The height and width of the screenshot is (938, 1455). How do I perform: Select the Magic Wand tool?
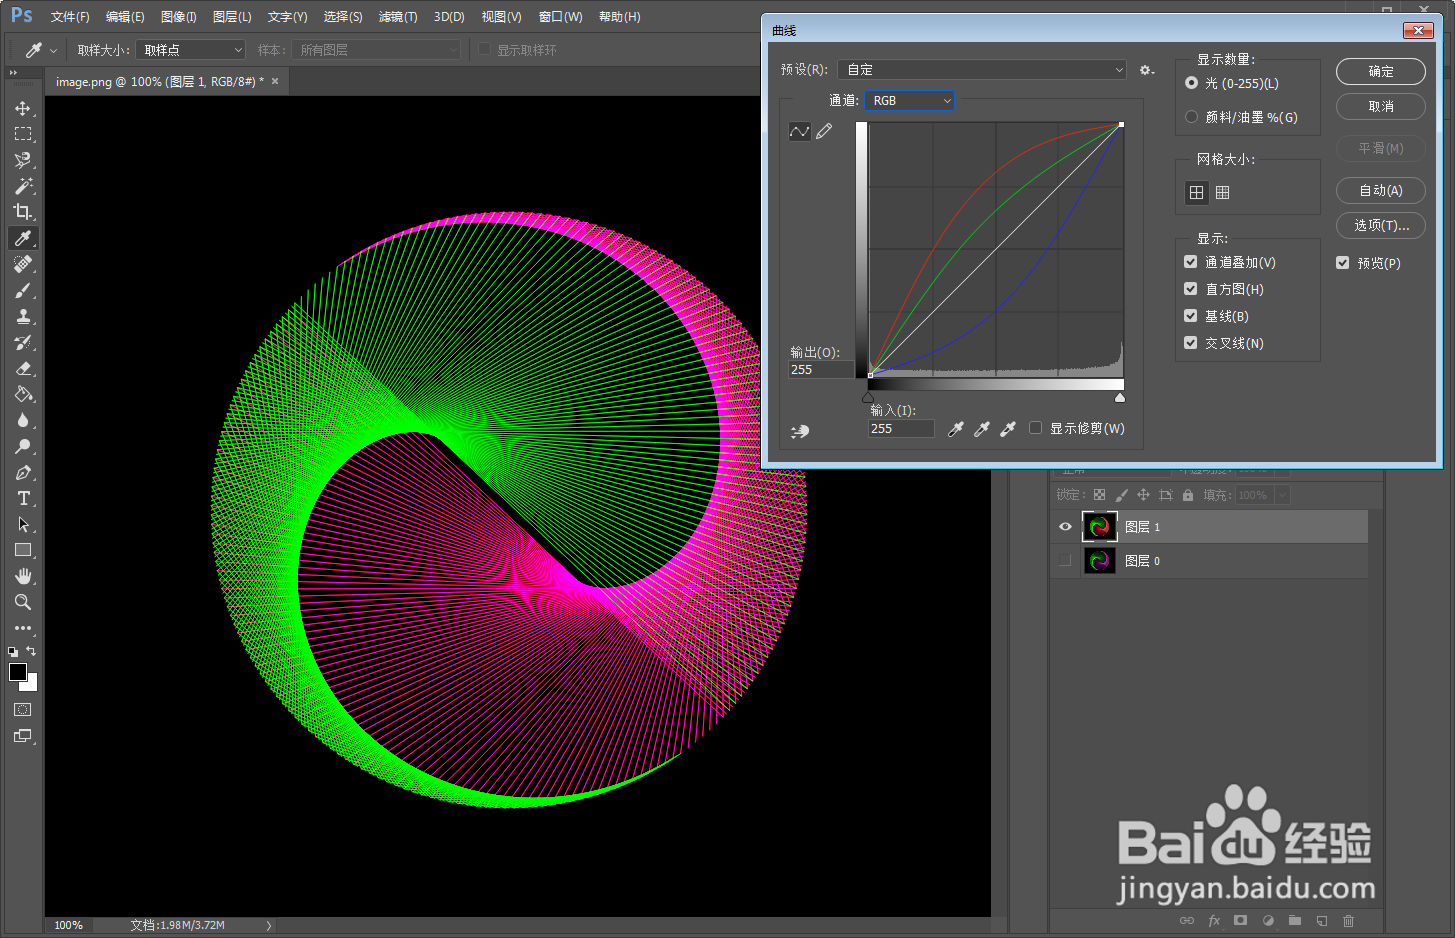point(23,186)
